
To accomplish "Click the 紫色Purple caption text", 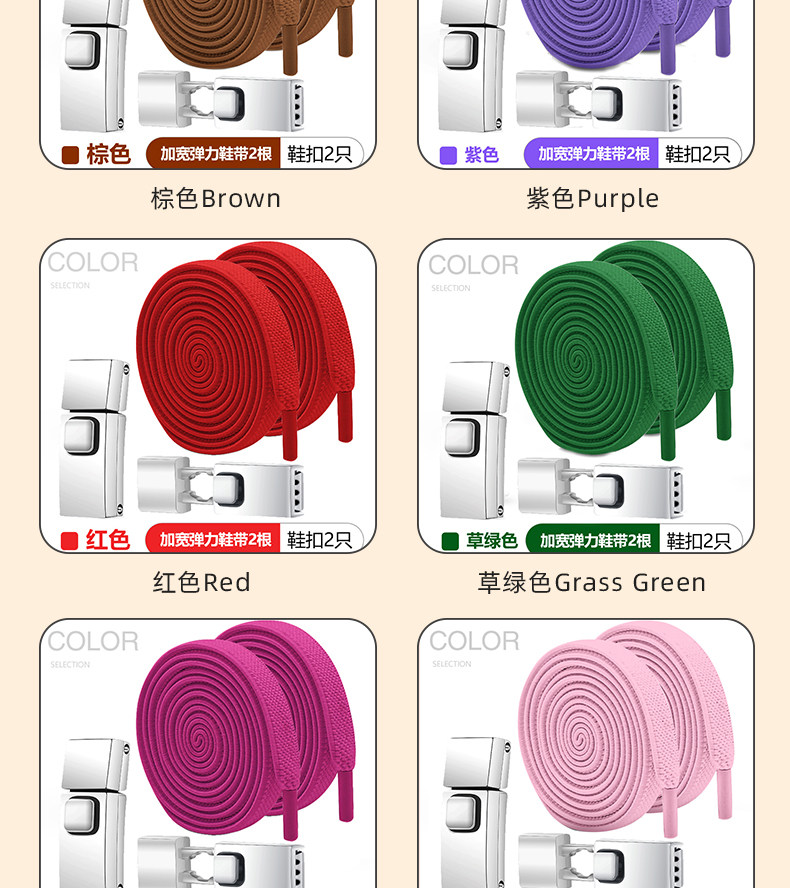I will [x=593, y=199].
